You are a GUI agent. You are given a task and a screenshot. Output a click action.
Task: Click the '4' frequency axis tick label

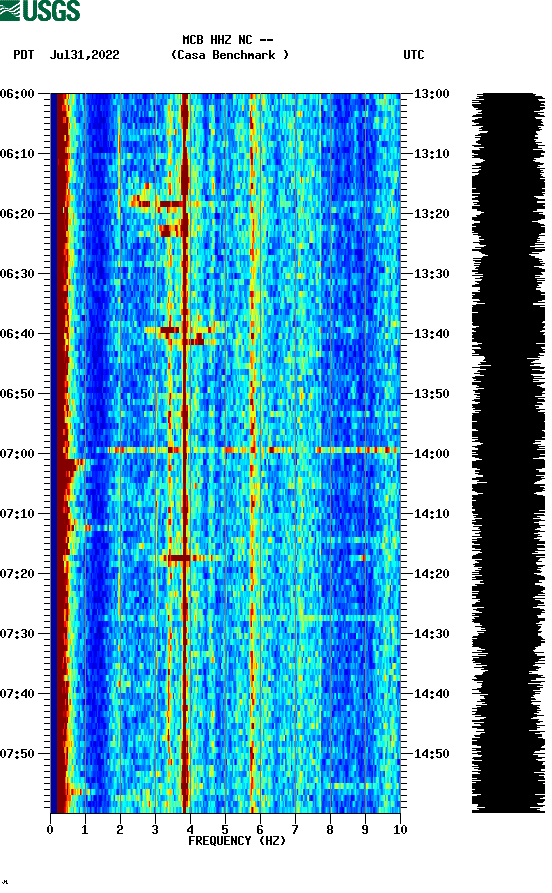point(190,830)
